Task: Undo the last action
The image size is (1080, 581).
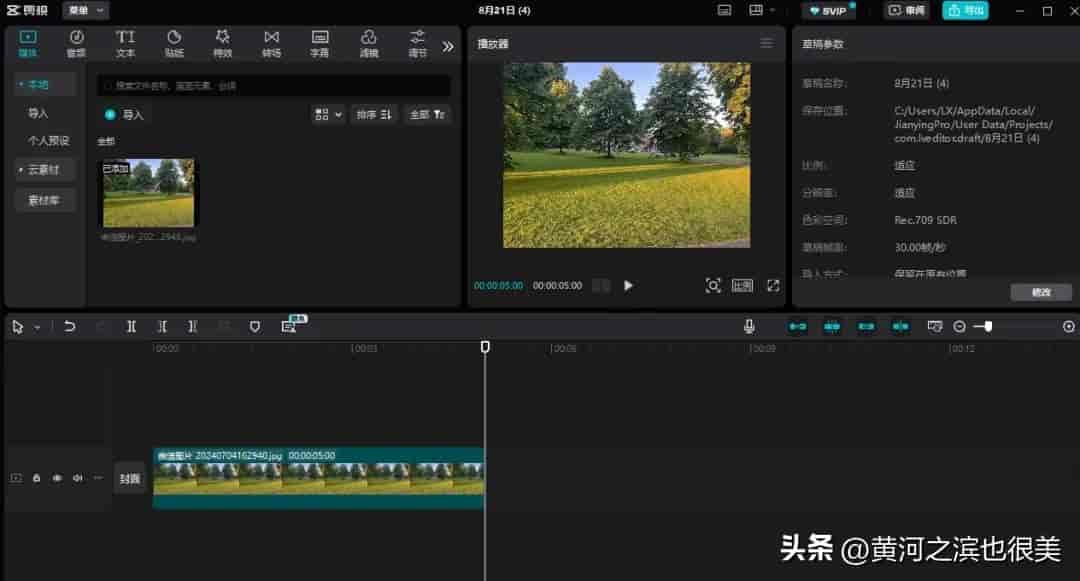Action: tap(70, 327)
